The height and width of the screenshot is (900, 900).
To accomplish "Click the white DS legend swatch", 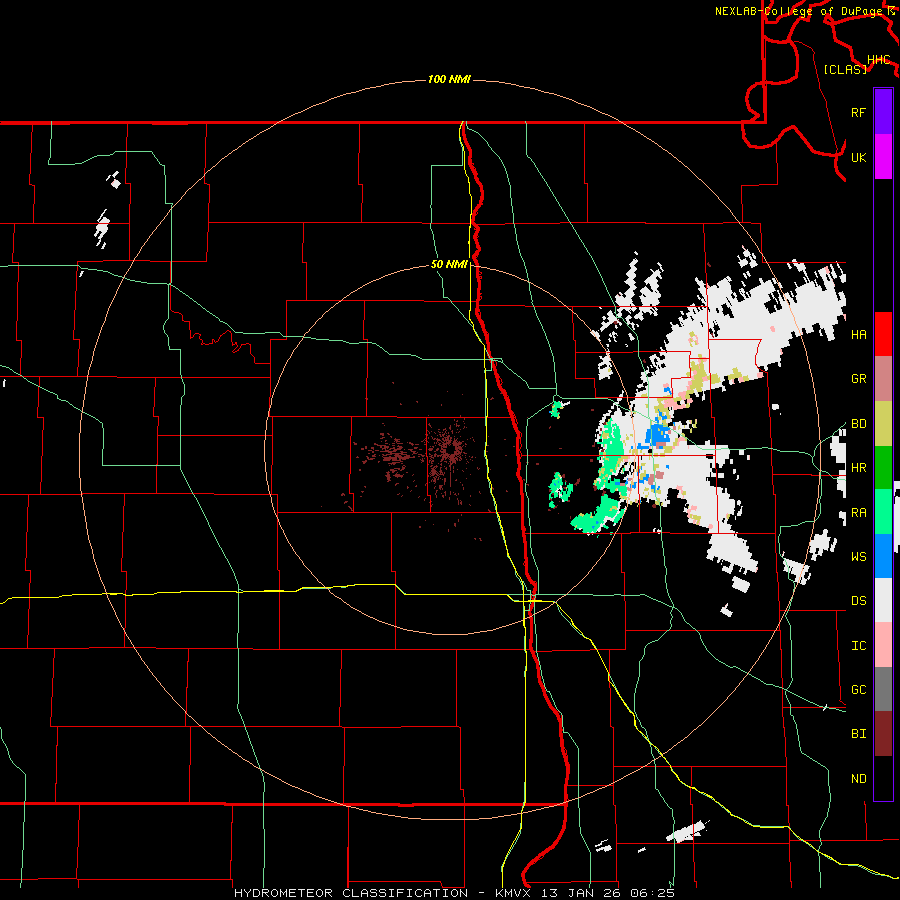I will (883, 600).
